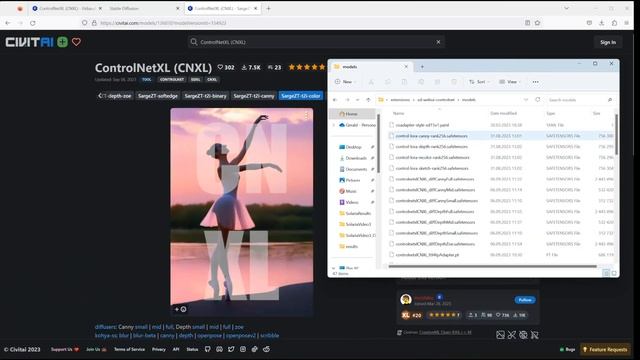This screenshot has height=360, width=640.
Task: Click the Civitai logo in the header
Action: click(29, 42)
